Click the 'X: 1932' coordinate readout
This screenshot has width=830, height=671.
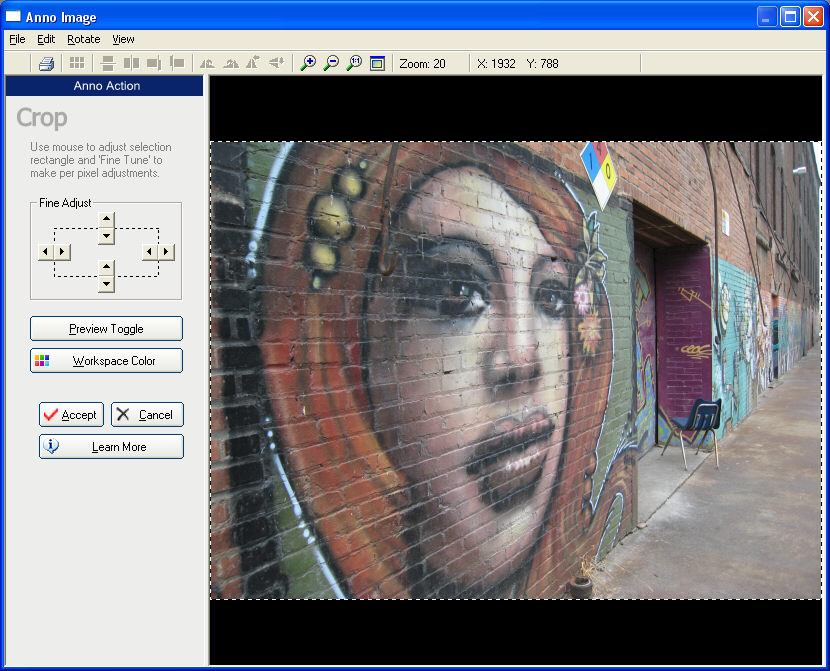click(x=496, y=64)
